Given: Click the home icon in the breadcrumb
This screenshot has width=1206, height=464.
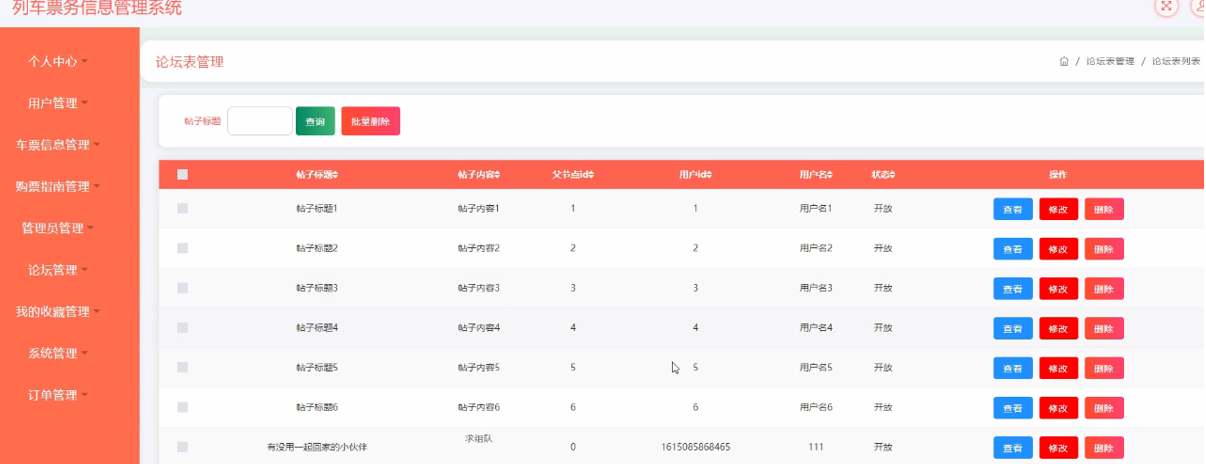Looking at the screenshot, I should 1064,61.
